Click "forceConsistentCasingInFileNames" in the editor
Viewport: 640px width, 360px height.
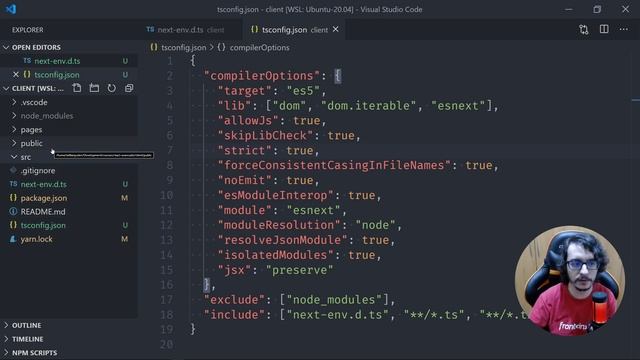[334, 165]
